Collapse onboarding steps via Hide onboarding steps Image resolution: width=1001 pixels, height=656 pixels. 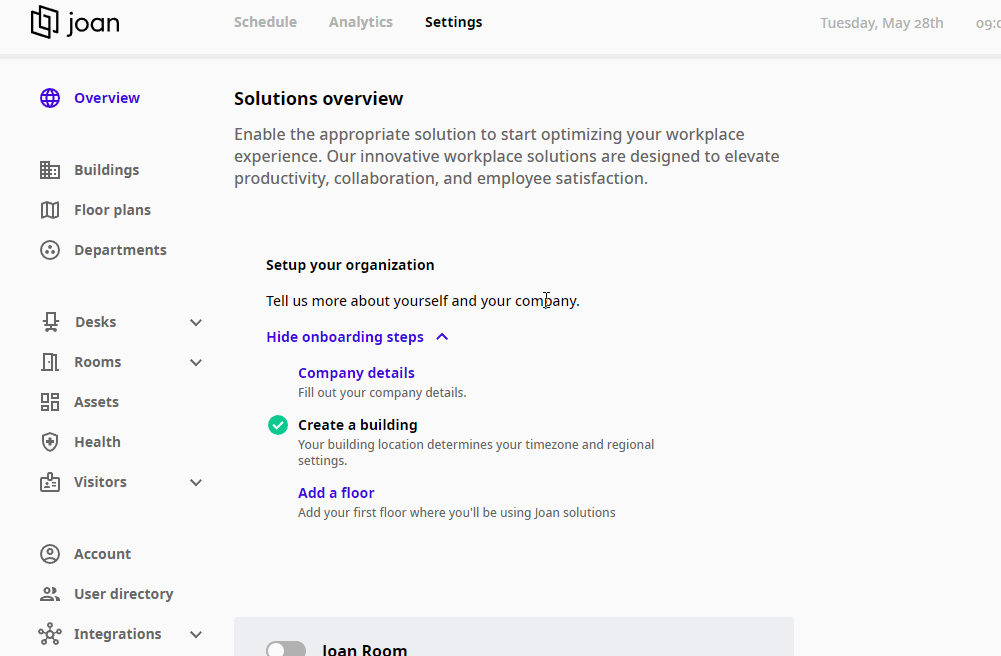(x=345, y=337)
